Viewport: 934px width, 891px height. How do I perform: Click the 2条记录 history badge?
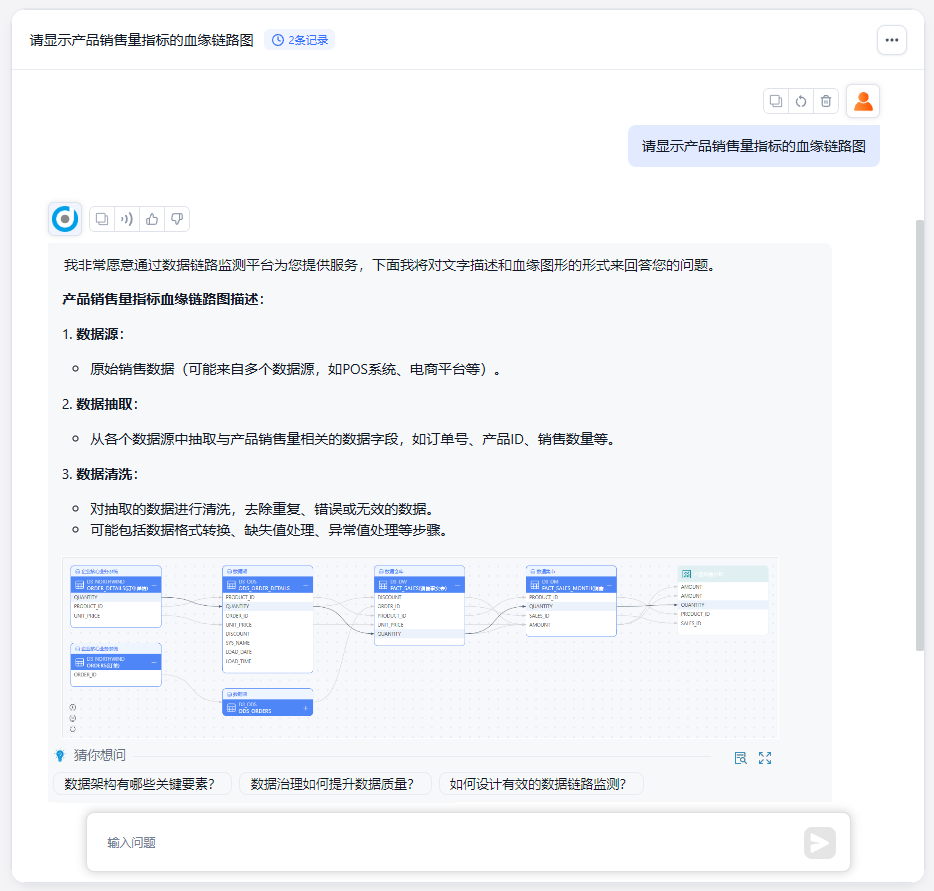click(x=300, y=40)
